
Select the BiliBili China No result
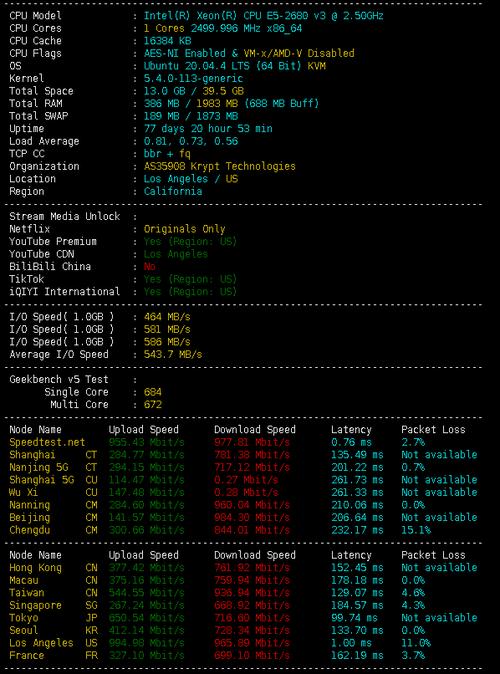click(x=149, y=267)
